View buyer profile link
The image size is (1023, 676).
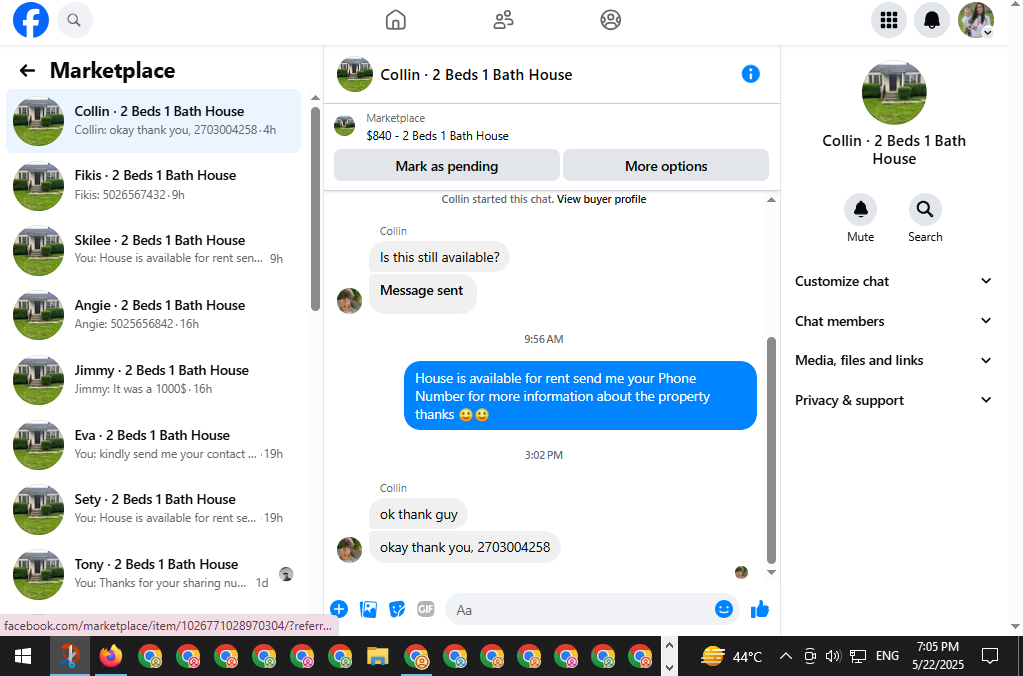[x=602, y=199]
